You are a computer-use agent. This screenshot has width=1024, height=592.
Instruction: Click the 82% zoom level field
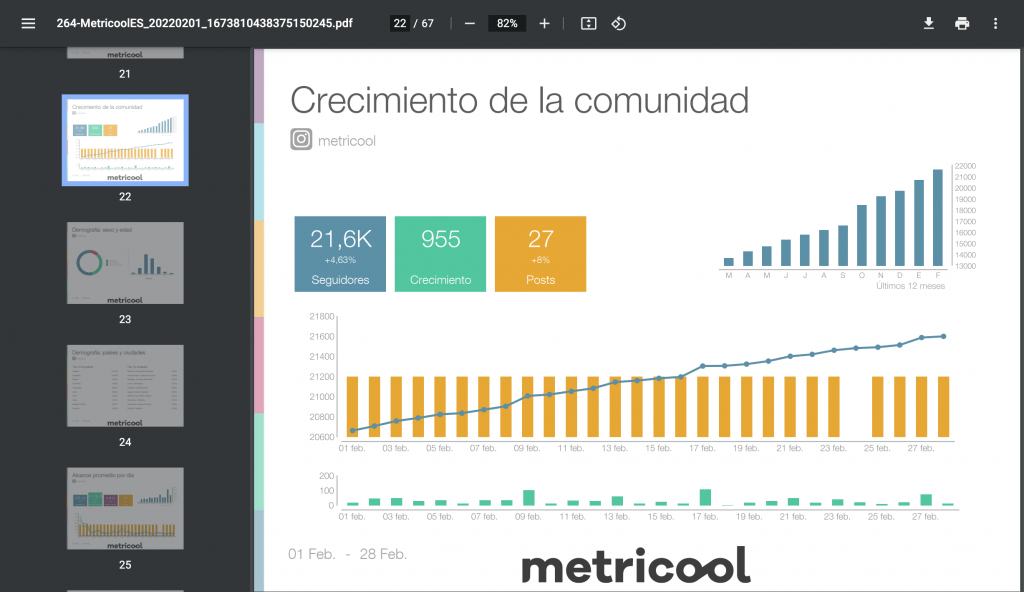point(507,24)
